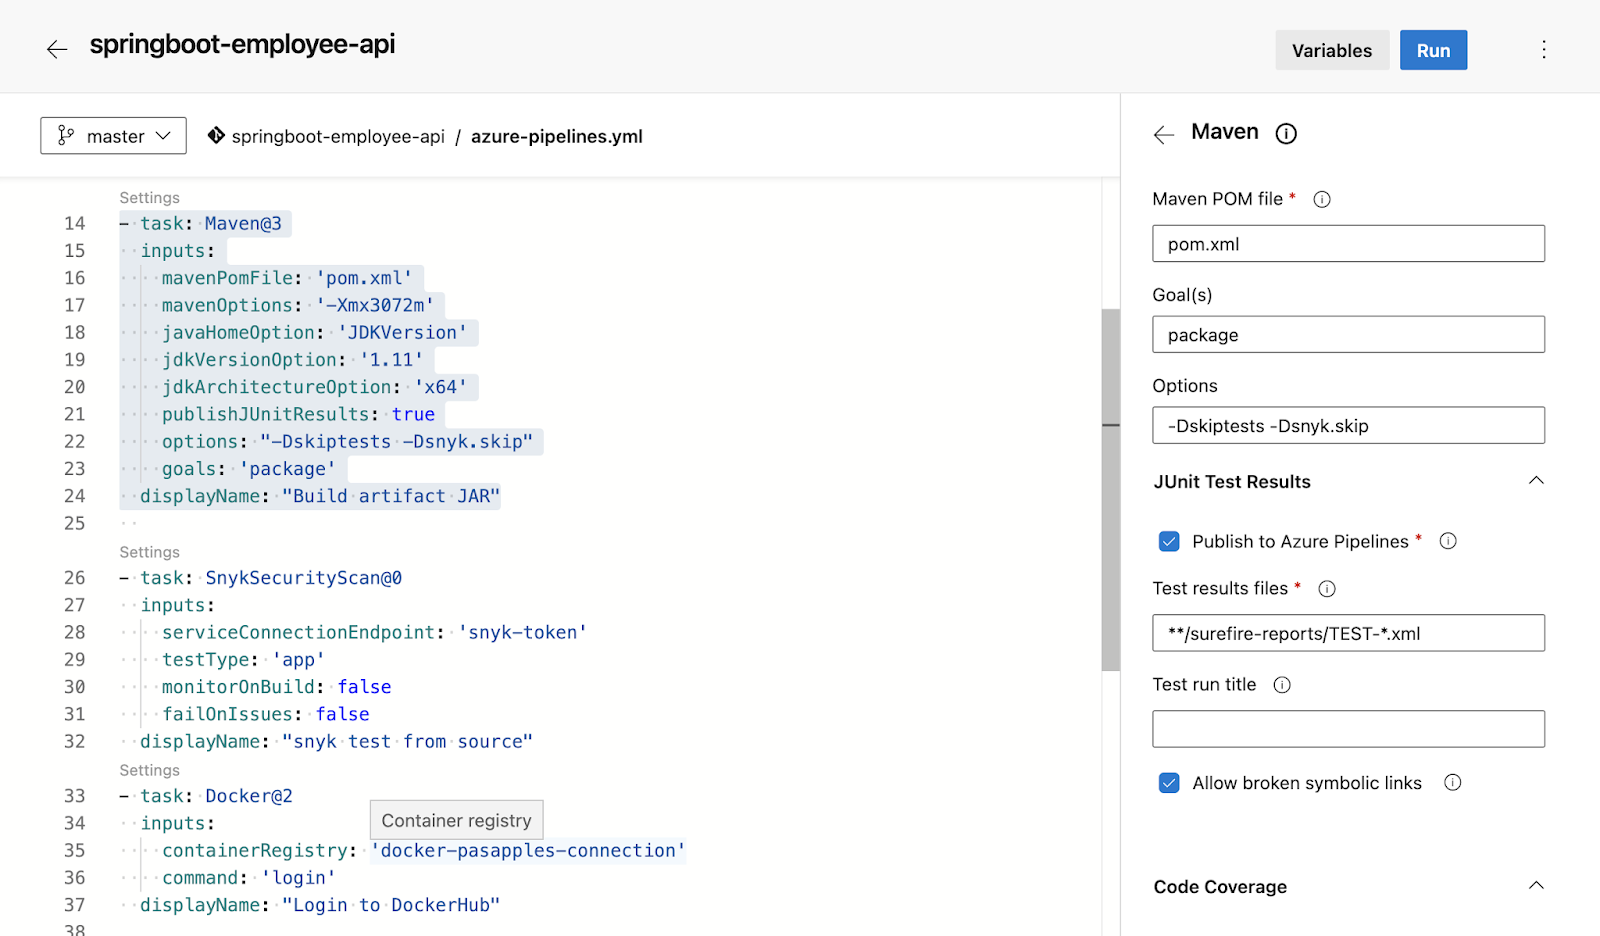Click the branch icon in master selector
Viewport: 1600px width, 936px height.
click(x=66, y=136)
